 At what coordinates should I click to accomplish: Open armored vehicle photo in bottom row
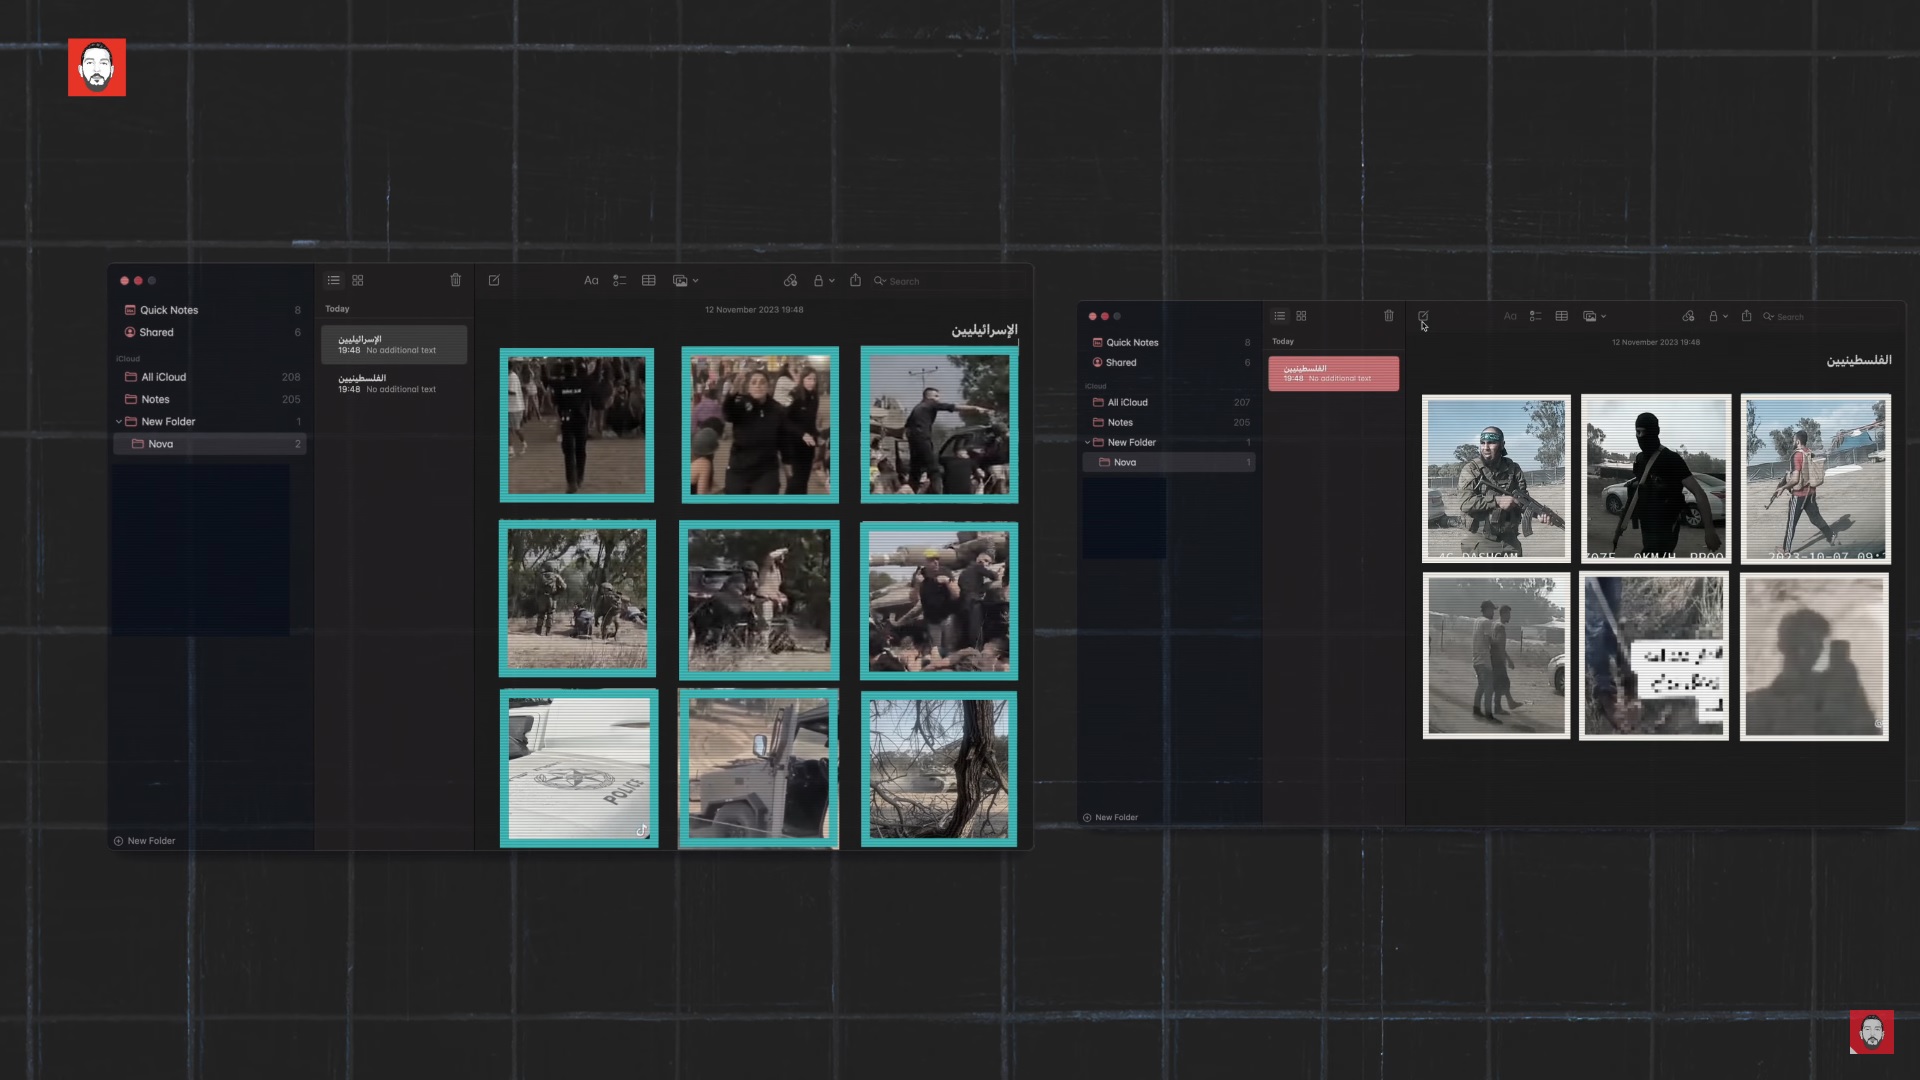click(759, 768)
